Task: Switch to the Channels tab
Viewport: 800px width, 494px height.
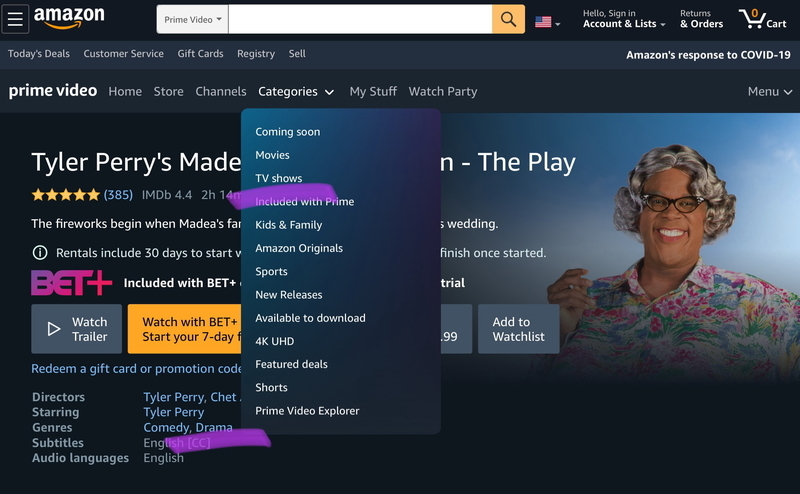Action: 220,91
